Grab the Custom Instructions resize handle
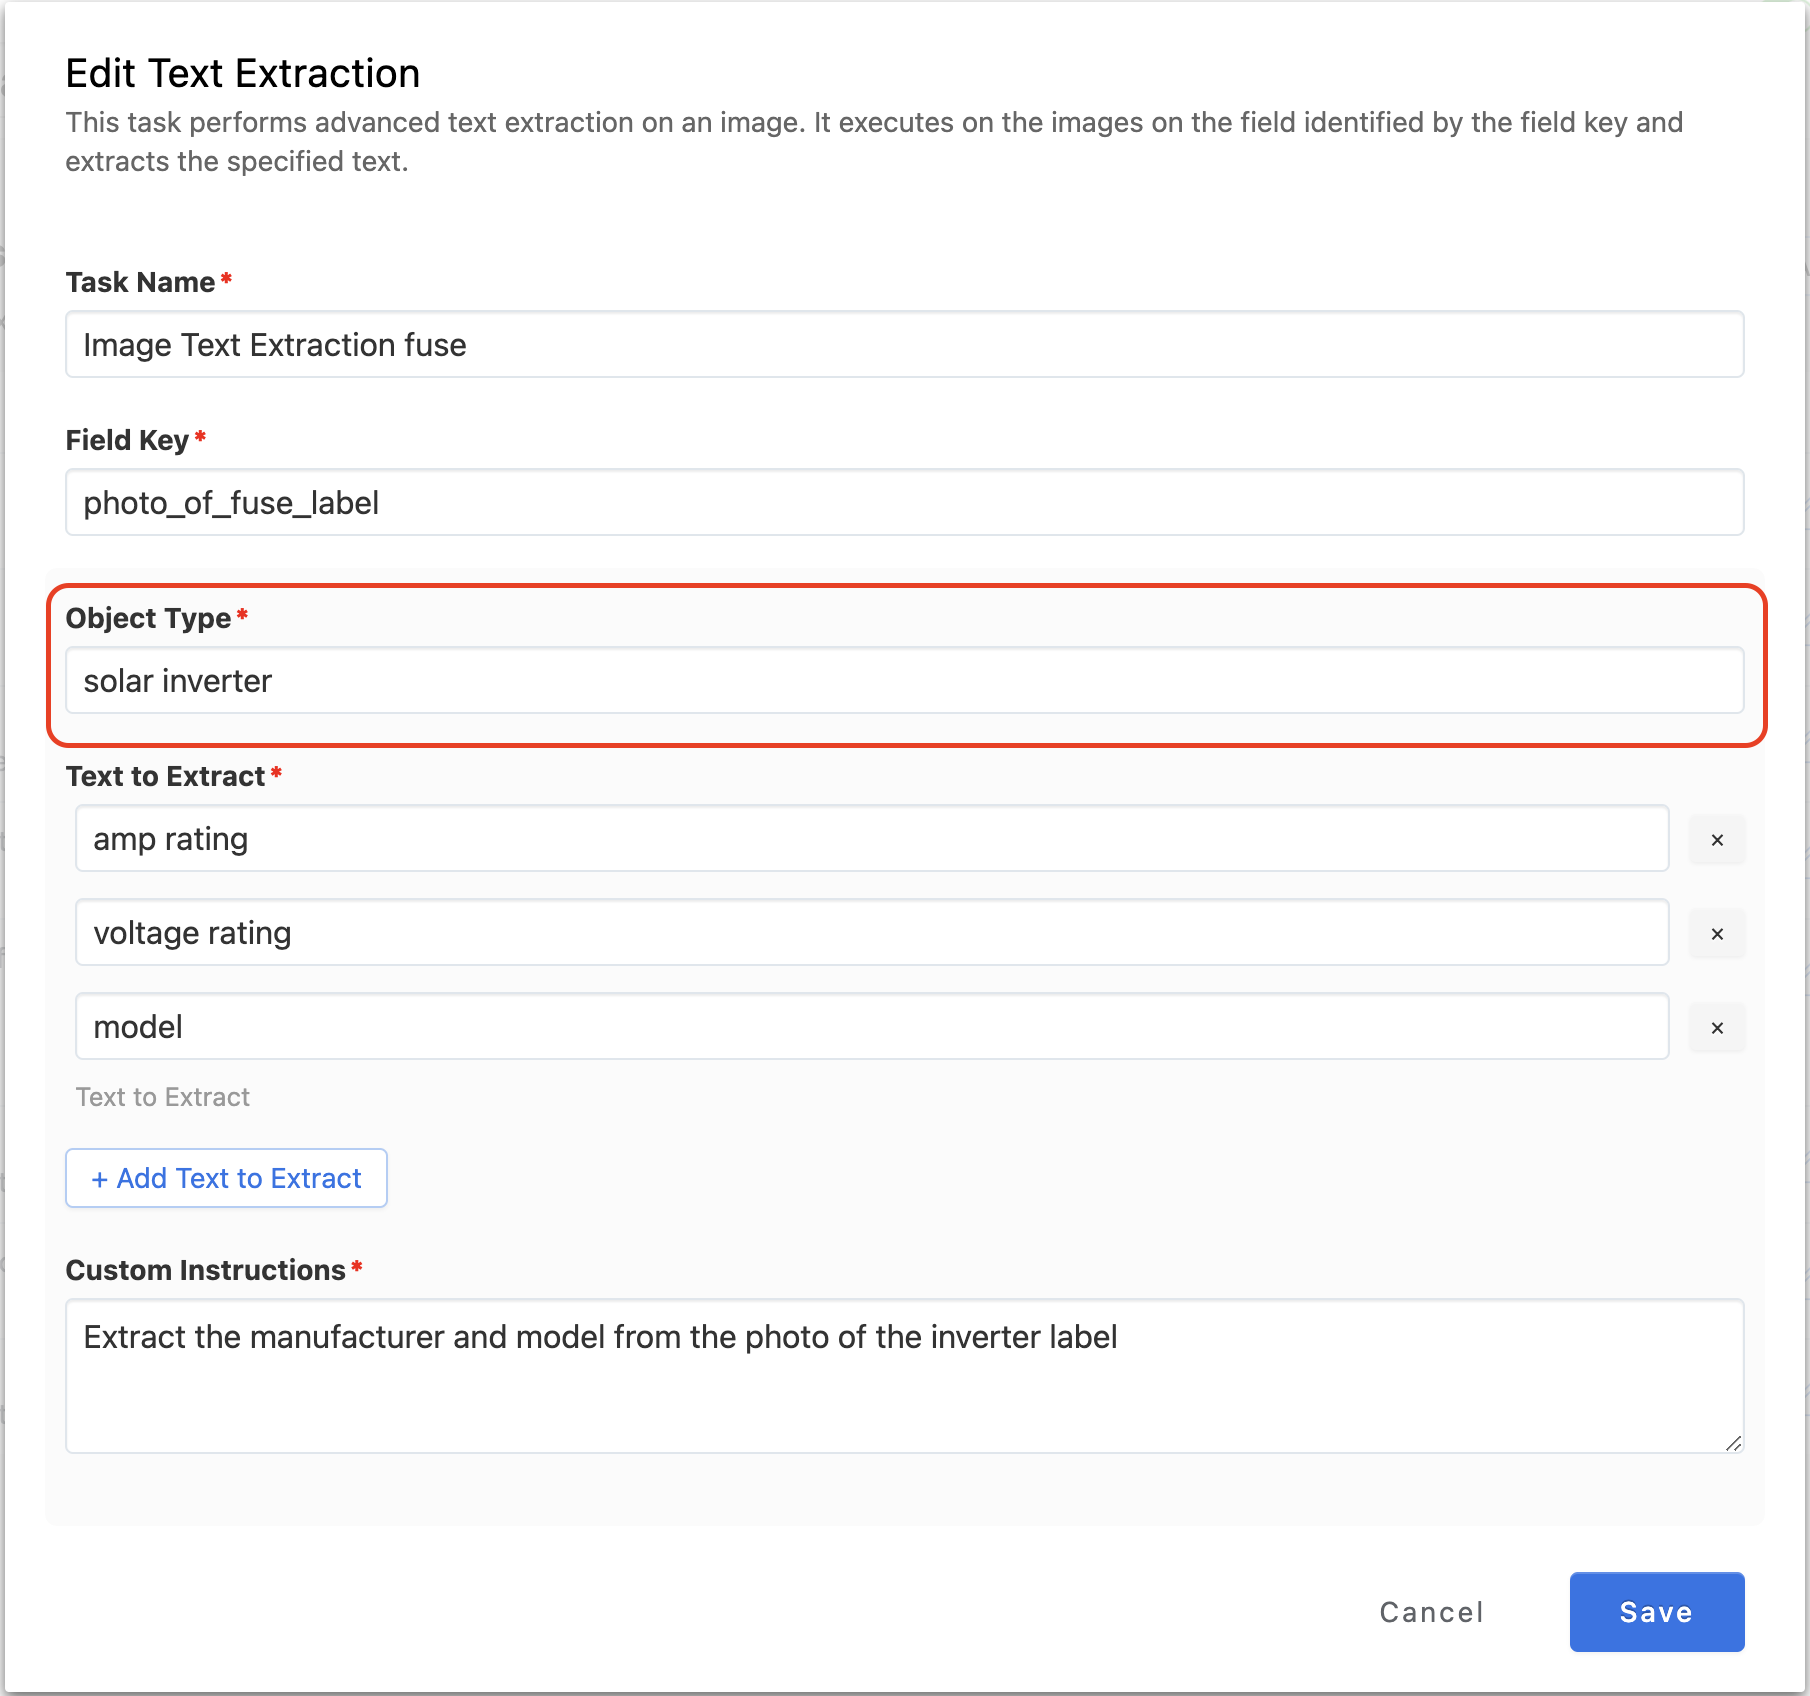The height and width of the screenshot is (1696, 1810). pyautogui.click(x=1733, y=1443)
